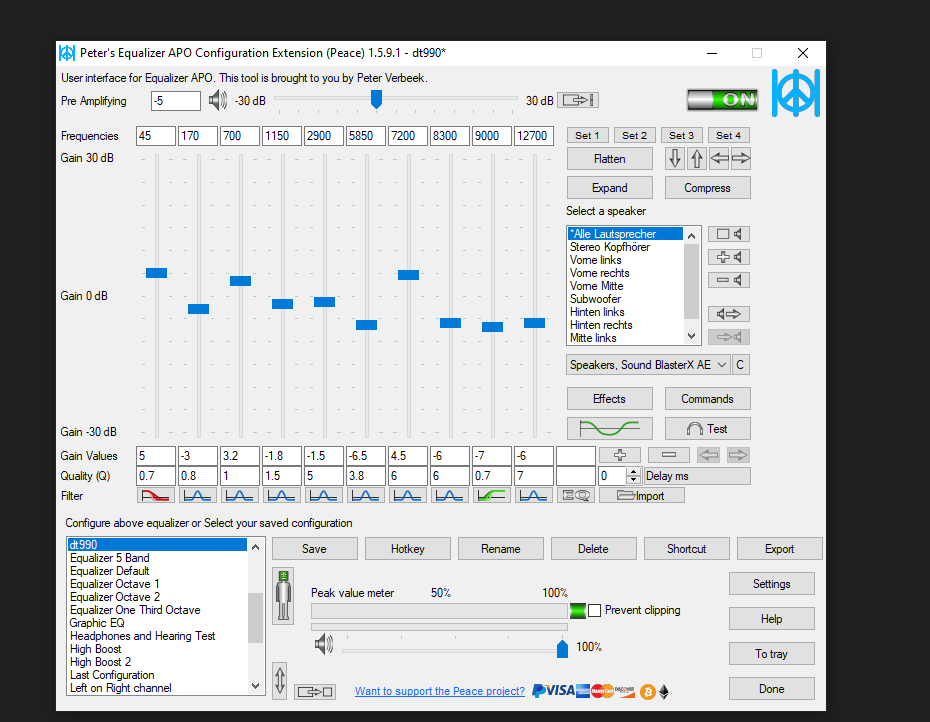
Task: Open the filter type icon for 45 Hz band
Action: point(156,496)
